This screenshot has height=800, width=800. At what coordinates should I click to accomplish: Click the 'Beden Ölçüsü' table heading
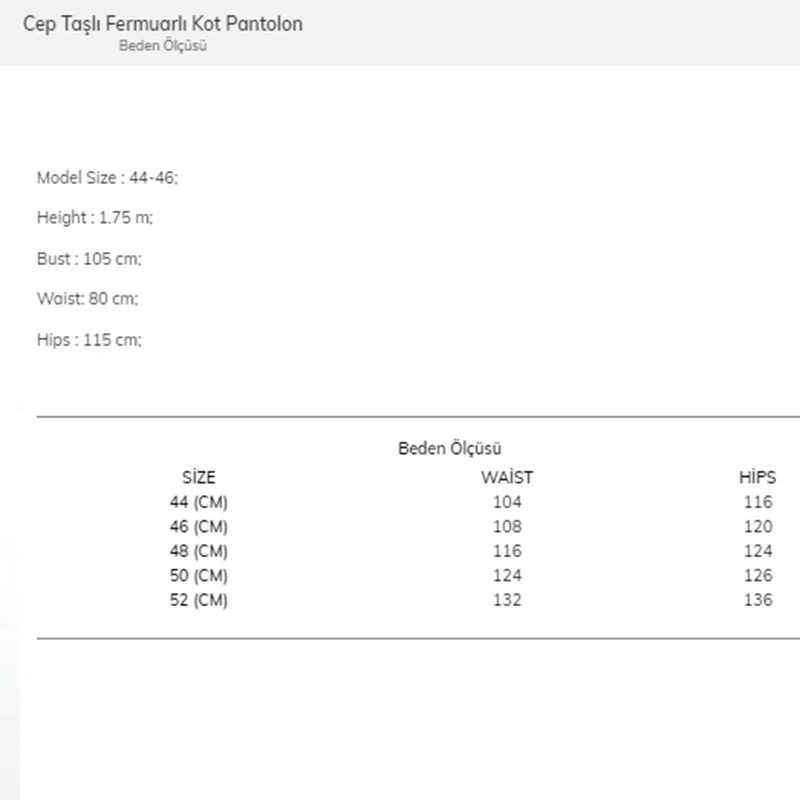449,449
